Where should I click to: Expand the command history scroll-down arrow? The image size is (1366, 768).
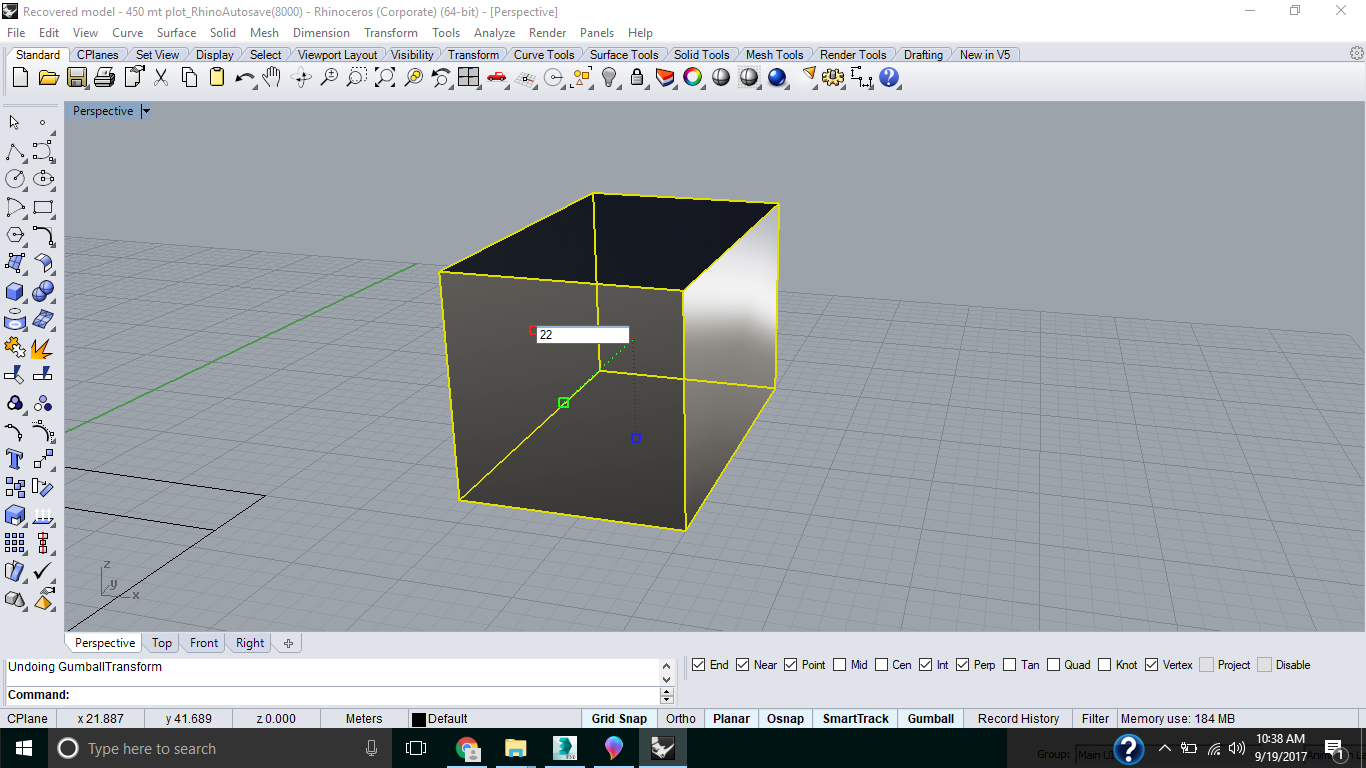668,678
